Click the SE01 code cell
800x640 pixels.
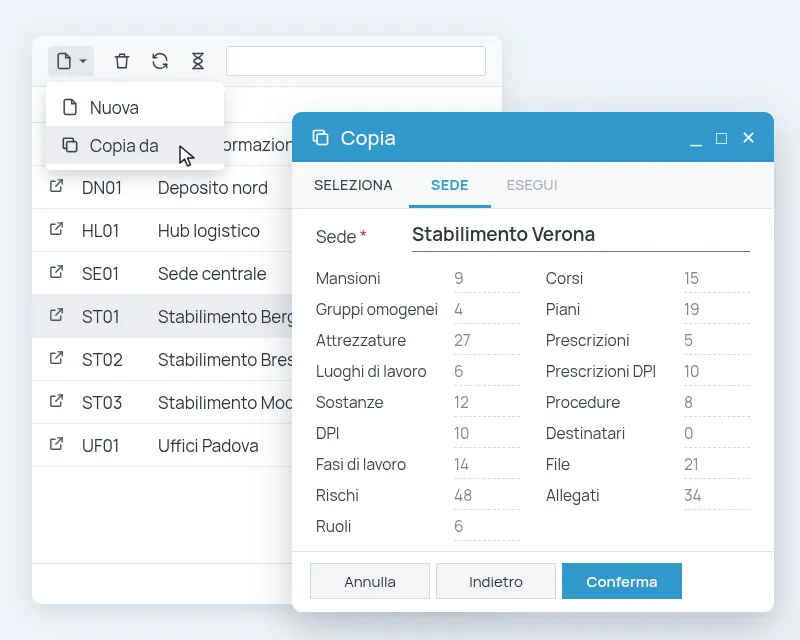101,274
